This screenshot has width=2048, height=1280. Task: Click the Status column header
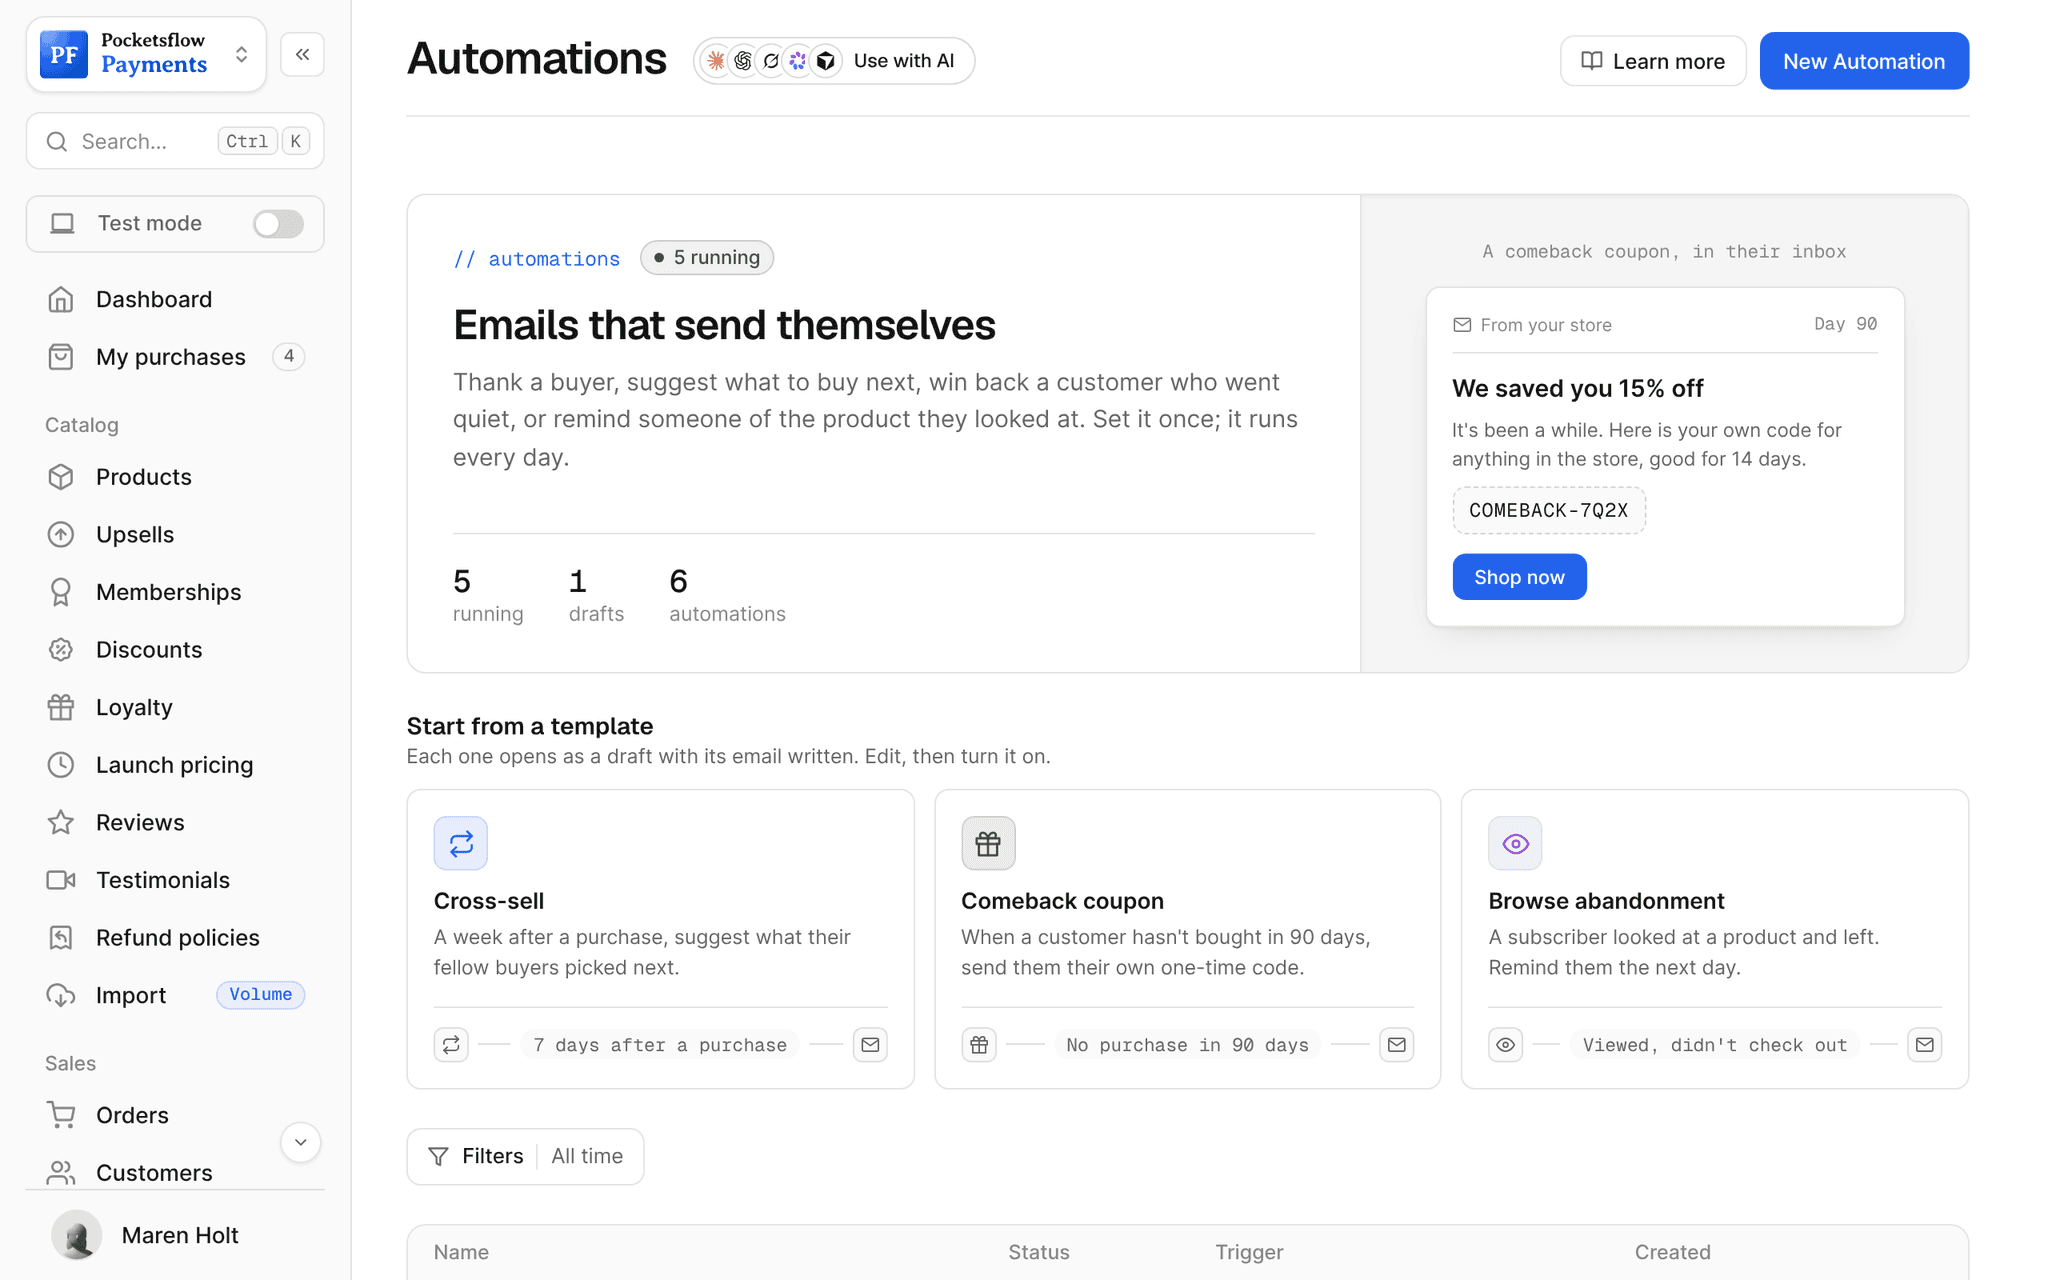1038,1252
